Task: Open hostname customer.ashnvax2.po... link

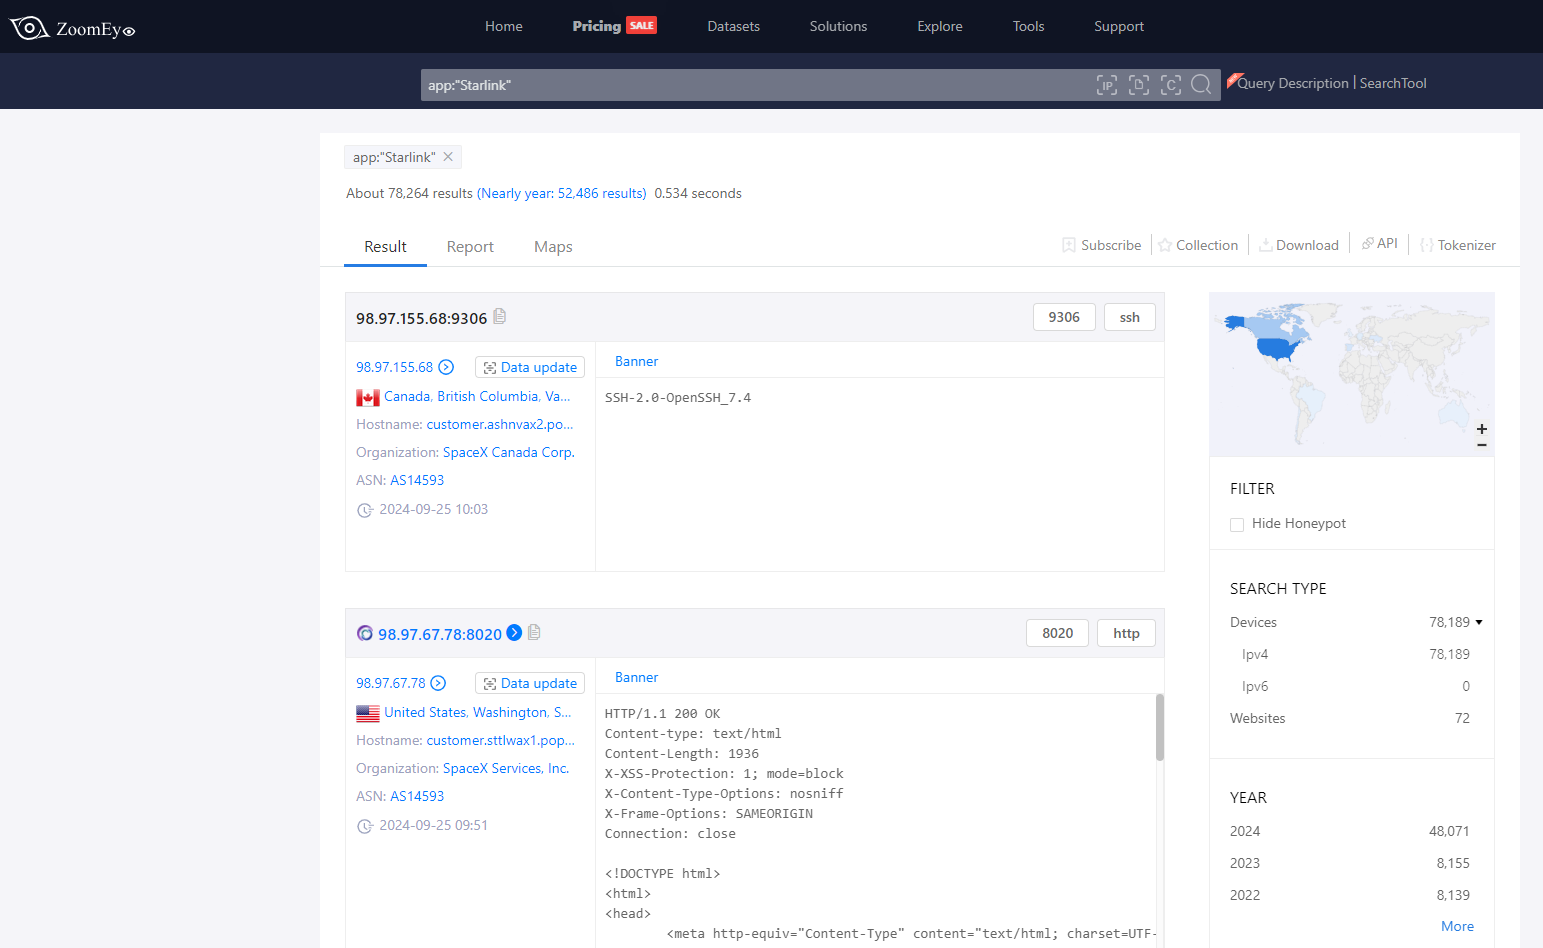Action: tap(500, 424)
